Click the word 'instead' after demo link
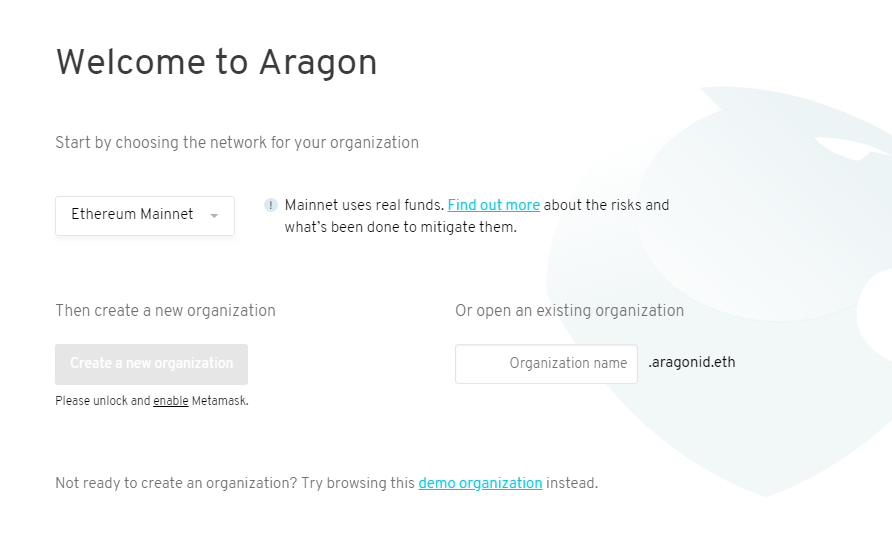The image size is (892, 554). pos(572,483)
